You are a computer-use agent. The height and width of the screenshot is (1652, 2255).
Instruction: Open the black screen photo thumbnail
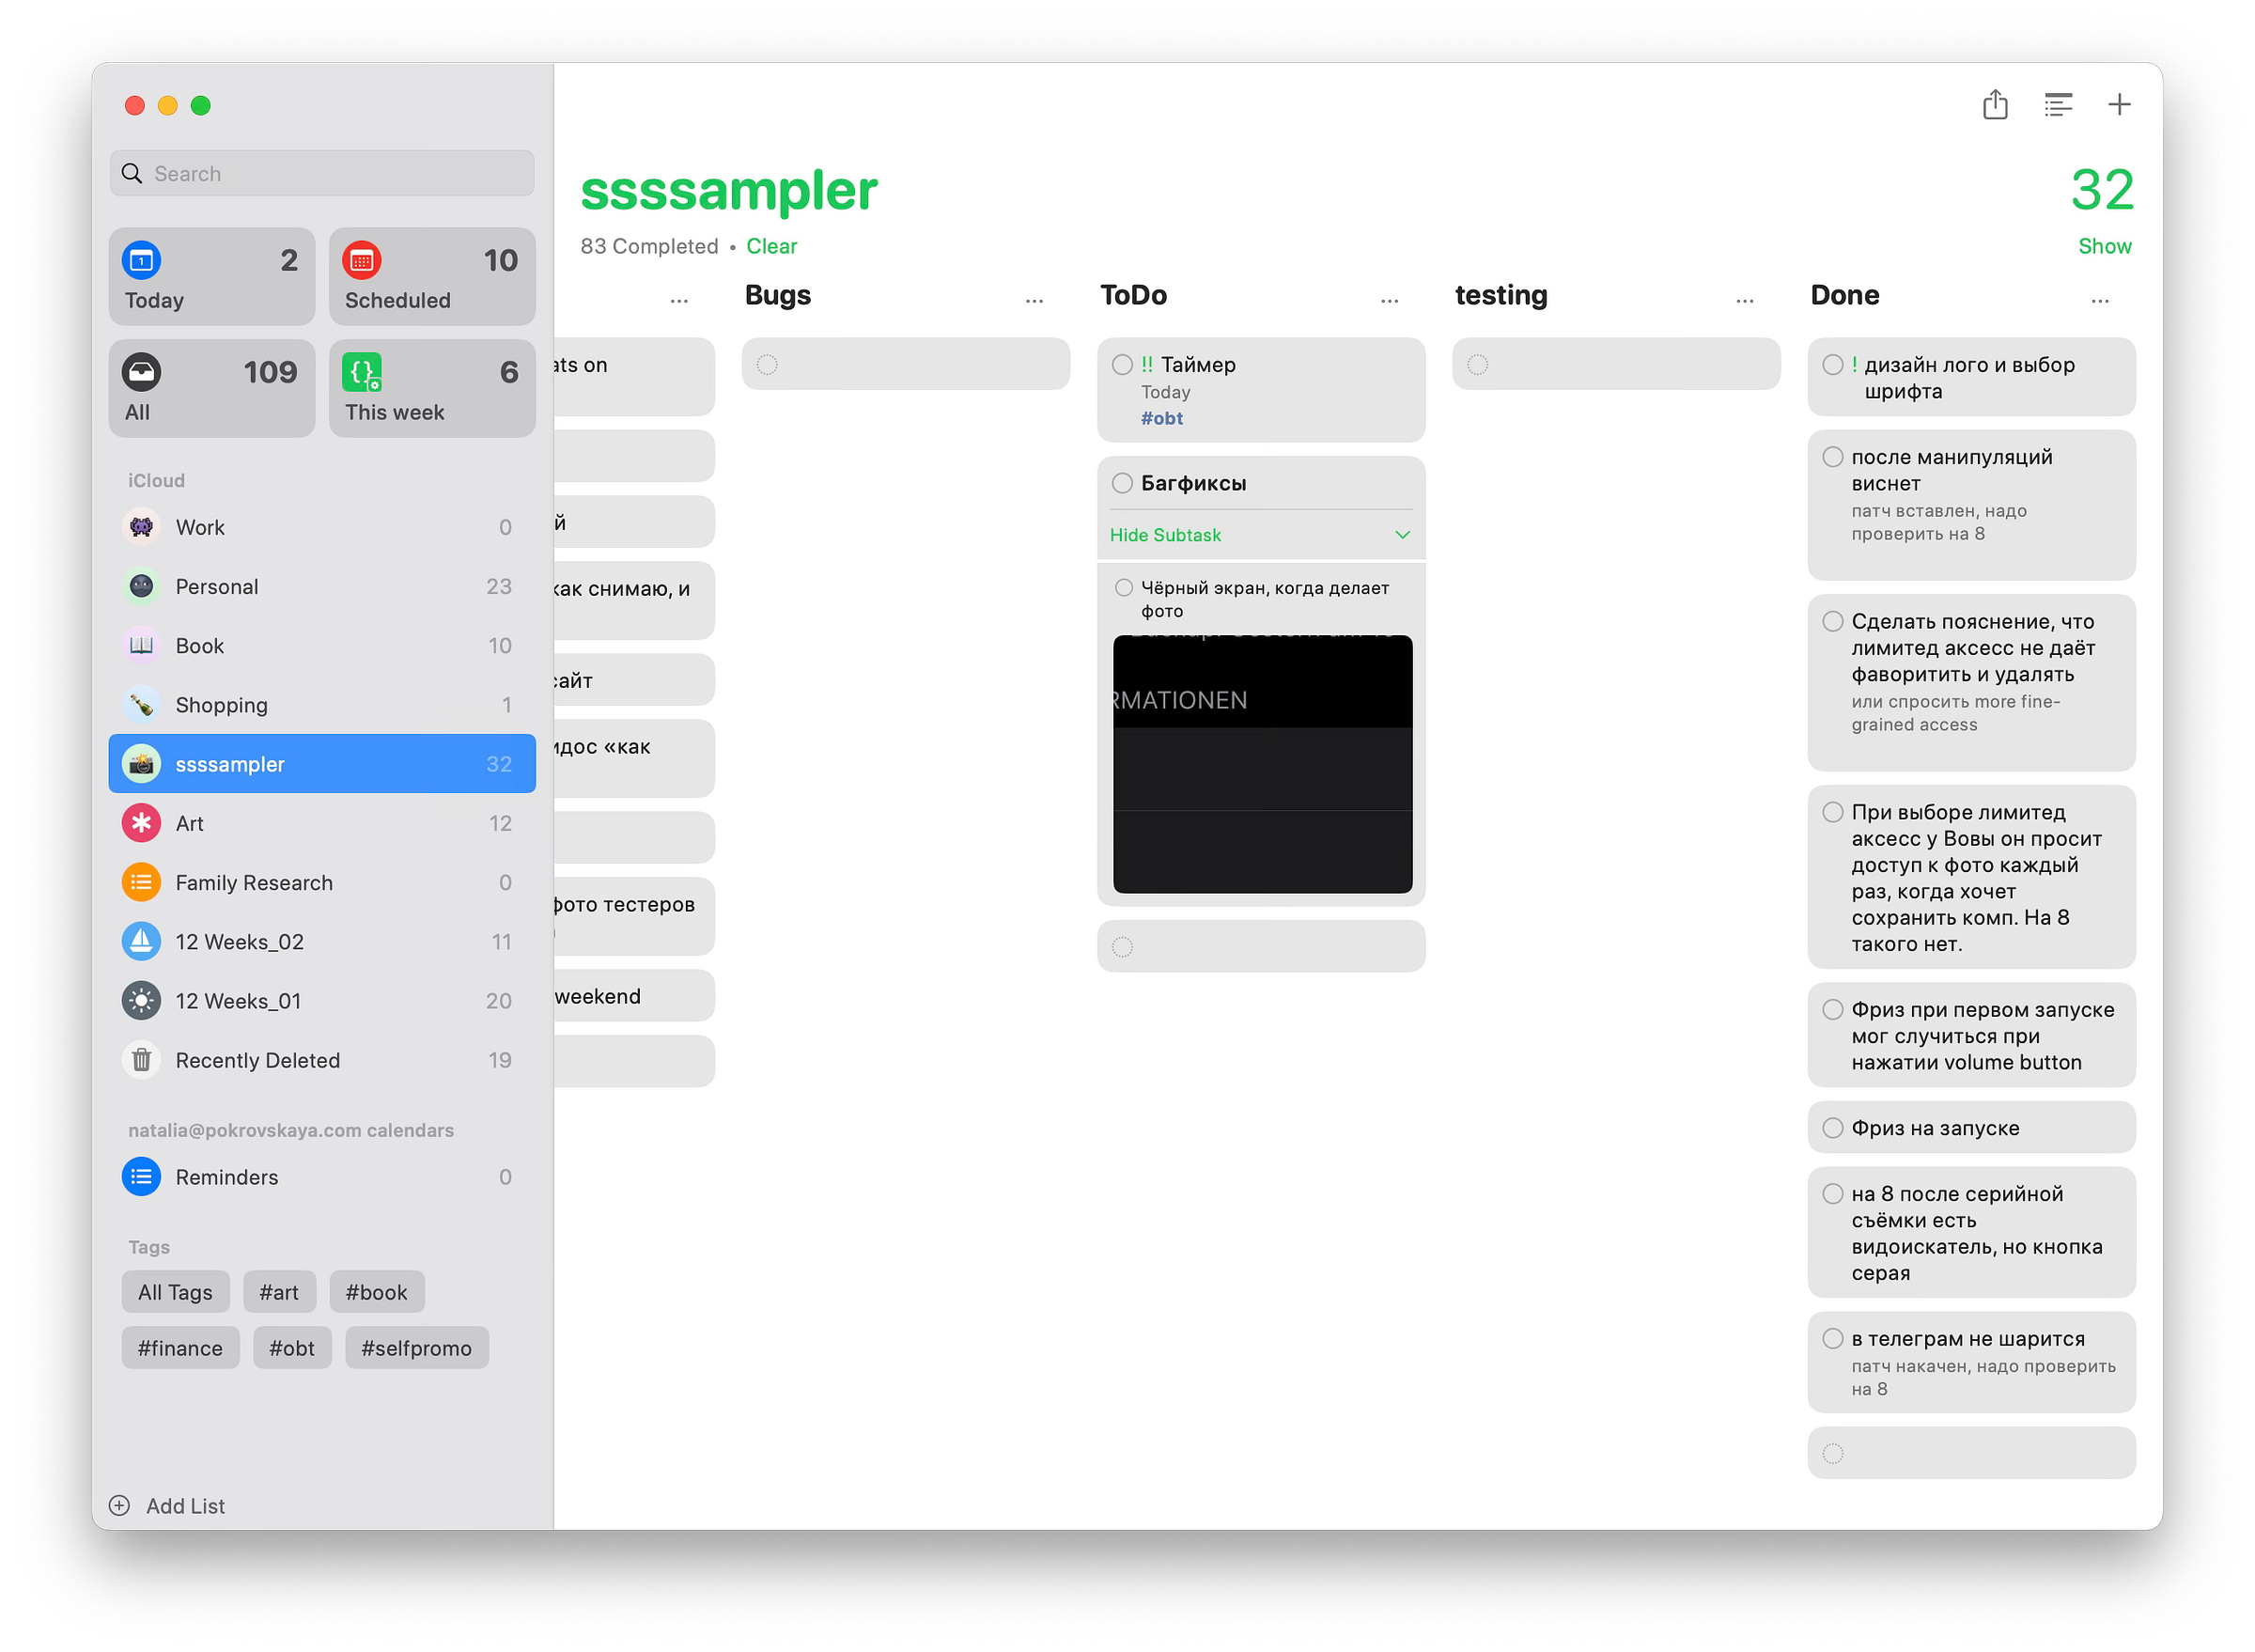point(1262,764)
